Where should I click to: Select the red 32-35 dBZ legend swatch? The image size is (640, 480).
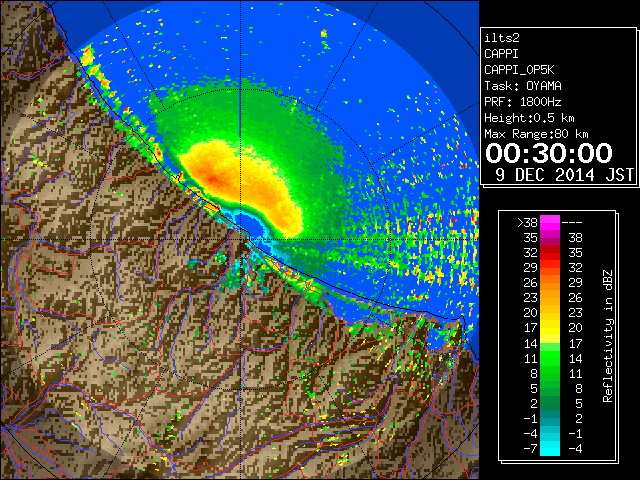[x=550, y=253]
